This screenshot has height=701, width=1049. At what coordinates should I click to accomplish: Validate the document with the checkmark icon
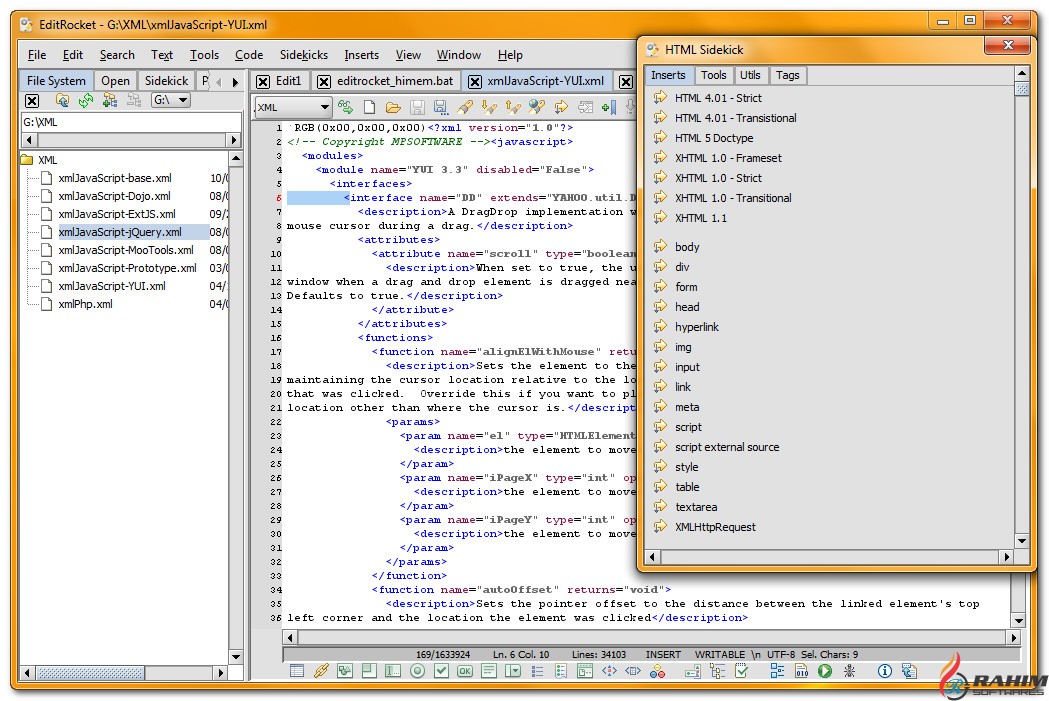click(x=441, y=671)
